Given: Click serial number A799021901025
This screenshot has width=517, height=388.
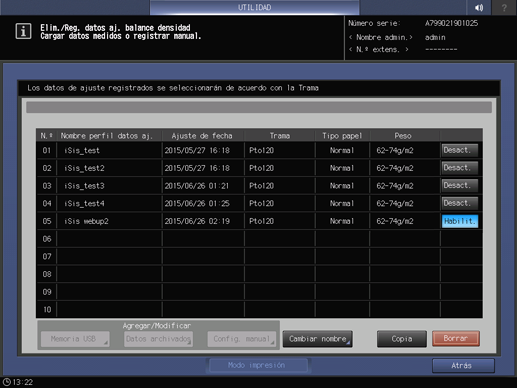Looking at the screenshot, I should click(451, 23).
